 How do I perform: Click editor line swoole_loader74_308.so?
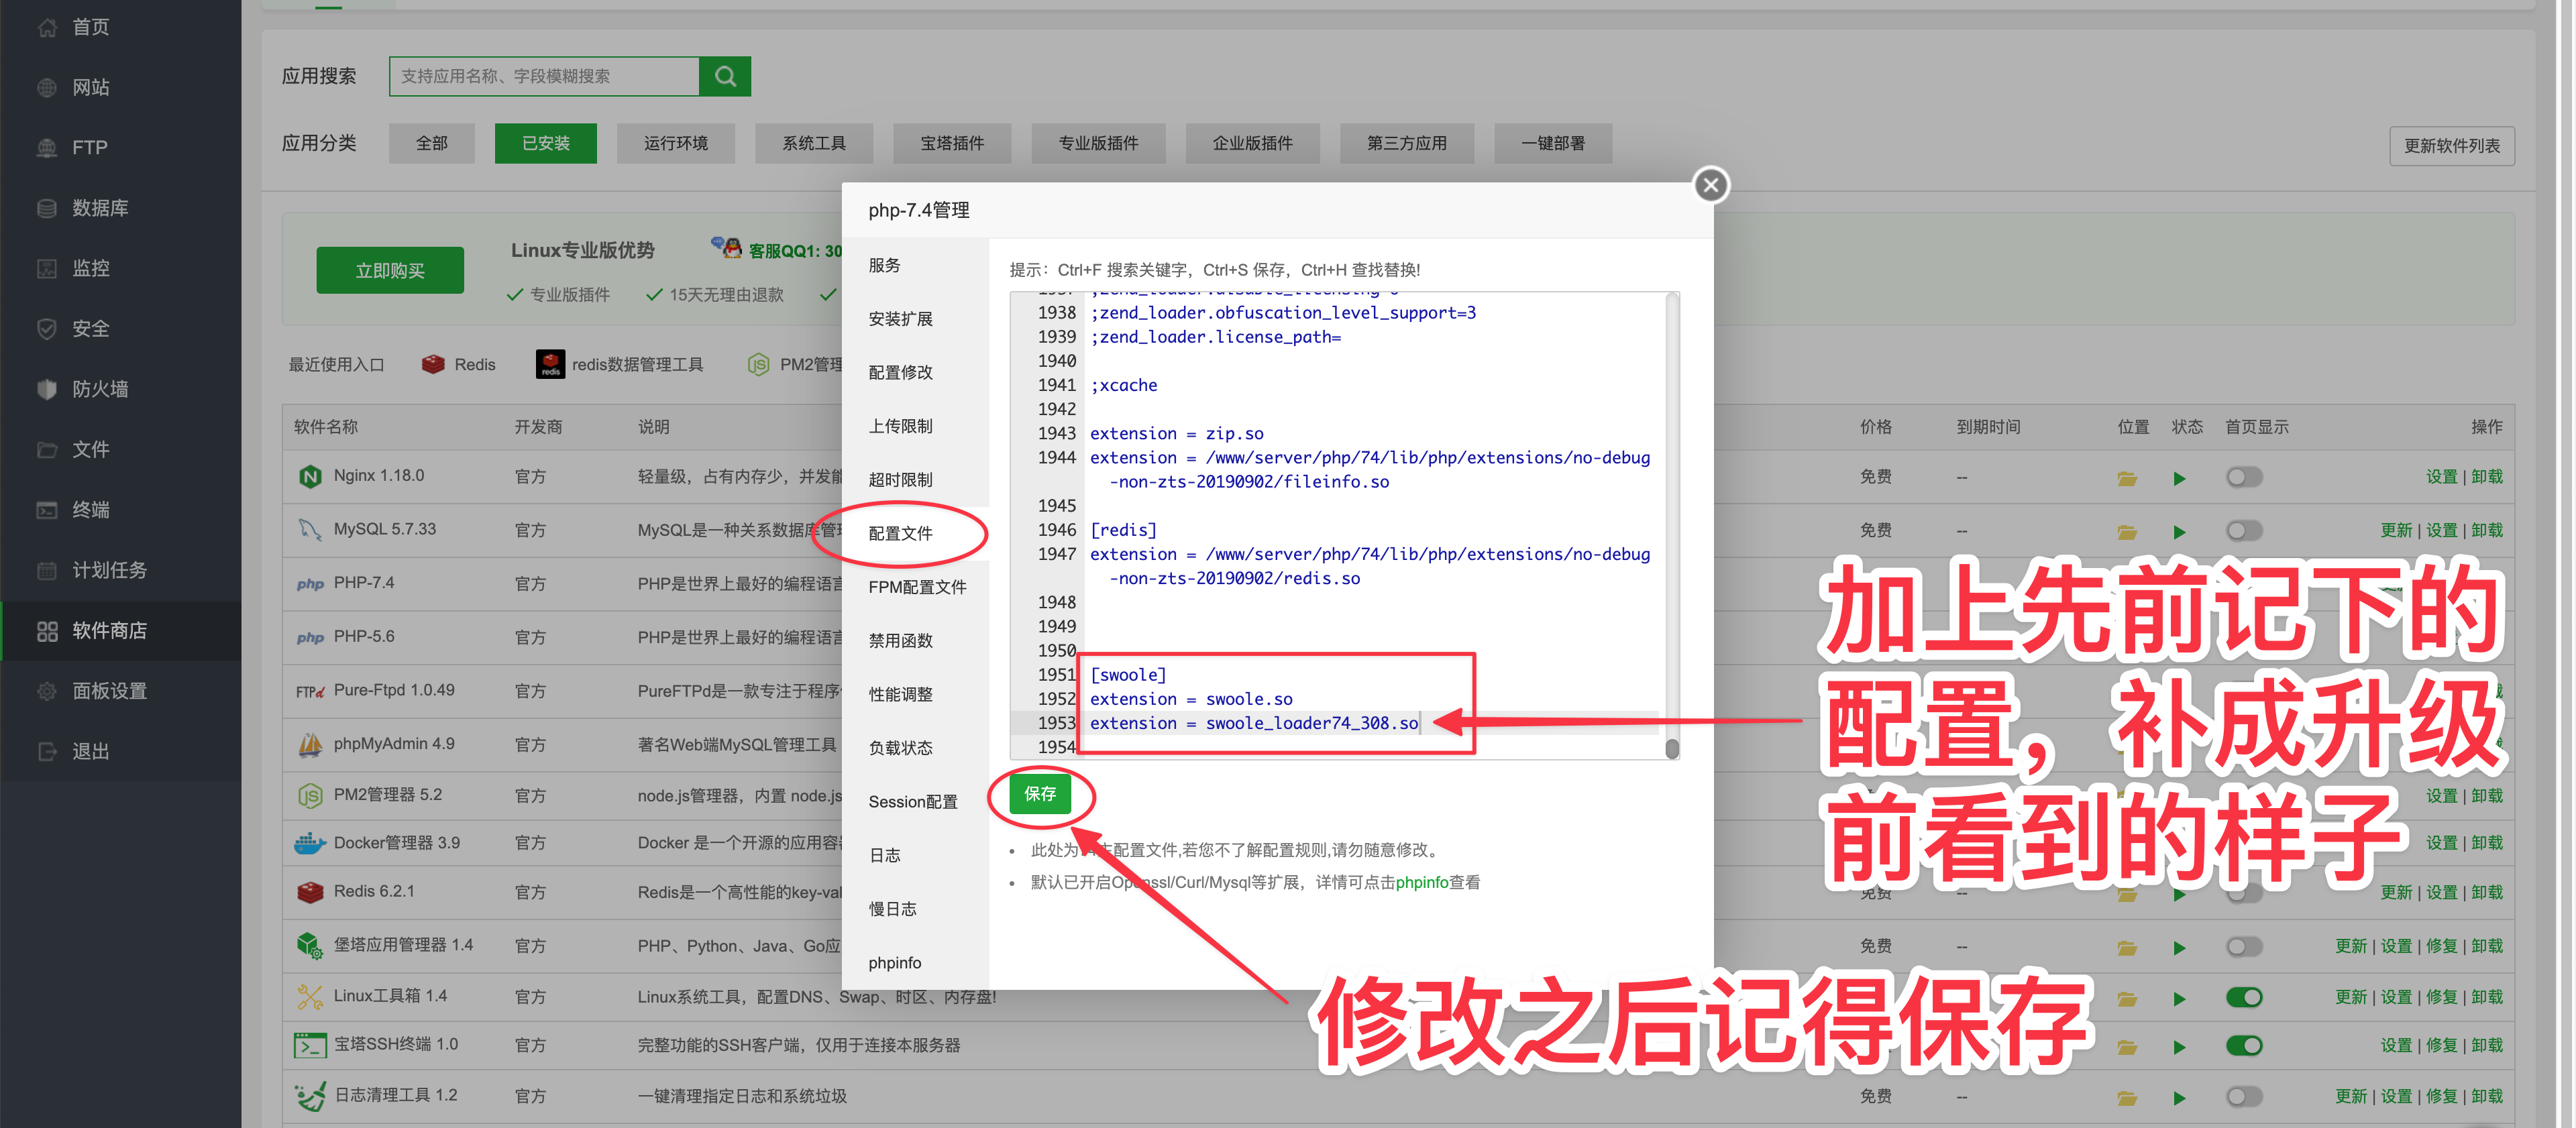pyautogui.click(x=1254, y=723)
